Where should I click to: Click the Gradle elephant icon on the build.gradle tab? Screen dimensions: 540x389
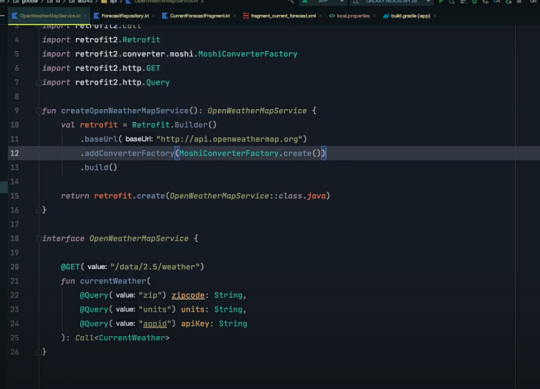[386, 16]
